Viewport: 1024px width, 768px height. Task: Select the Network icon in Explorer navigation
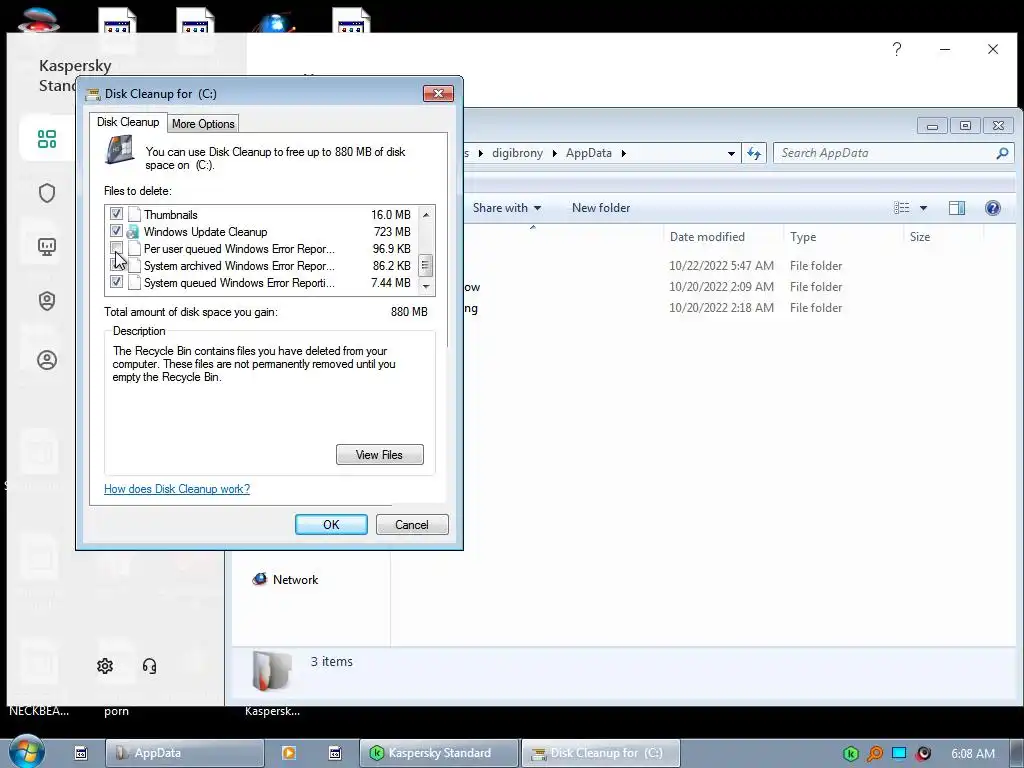pos(259,579)
